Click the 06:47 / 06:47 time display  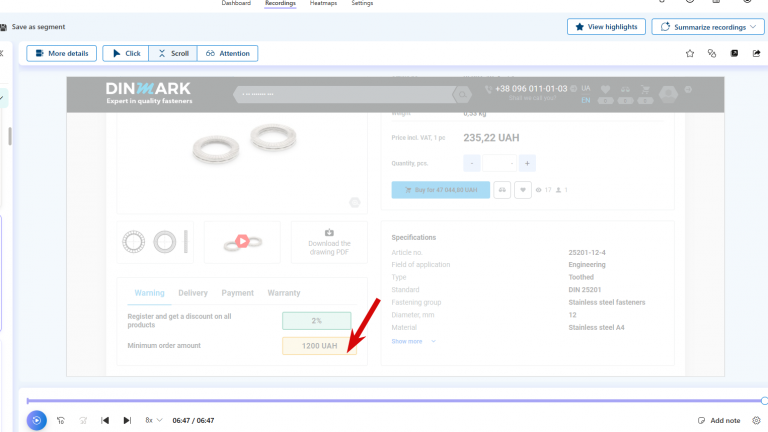coord(193,420)
